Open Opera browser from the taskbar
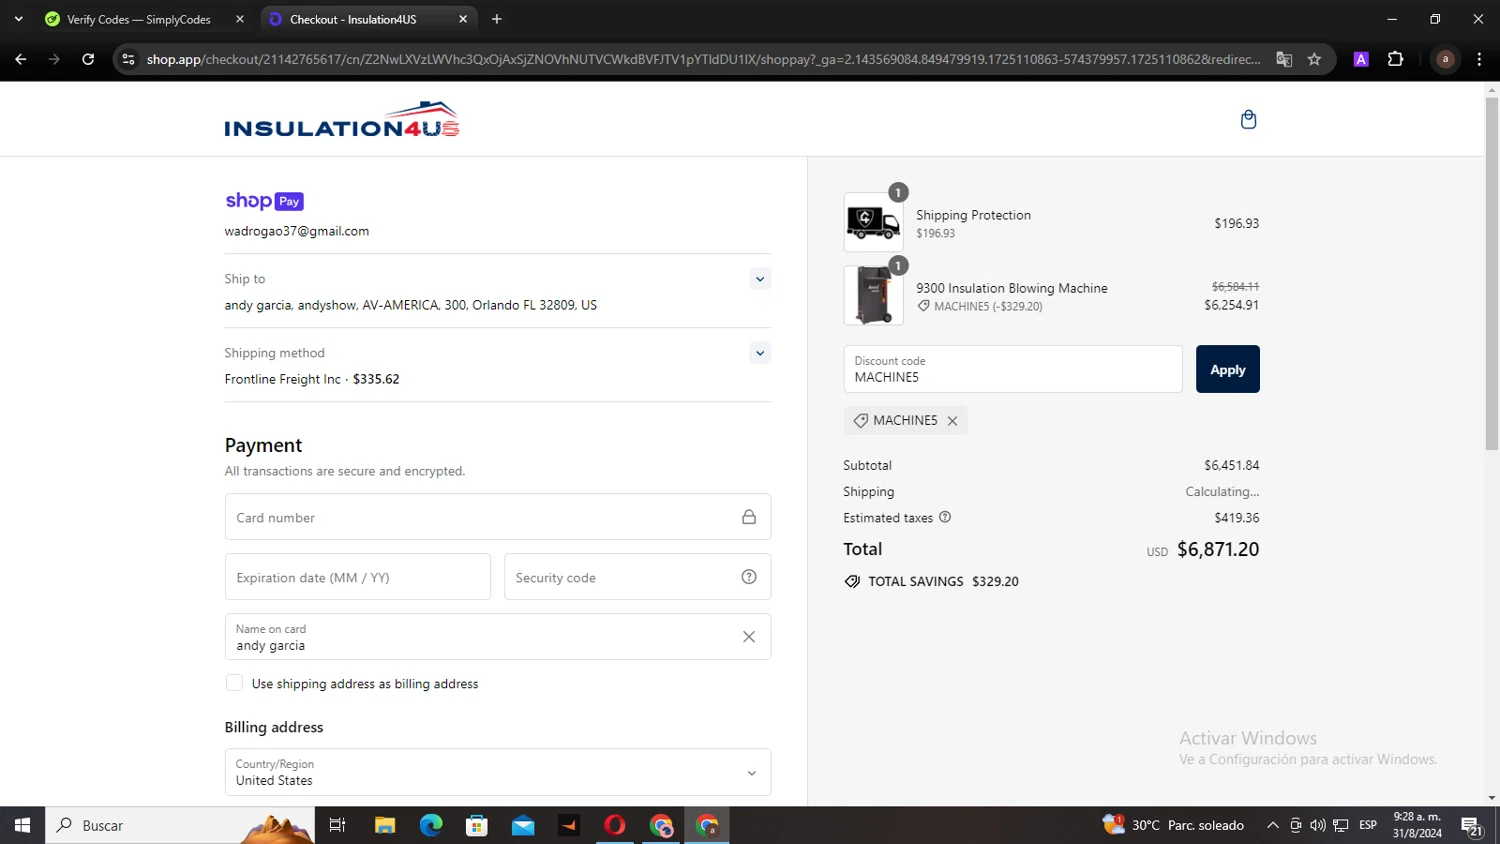1500x844 pixels. (x=615, y=825)
